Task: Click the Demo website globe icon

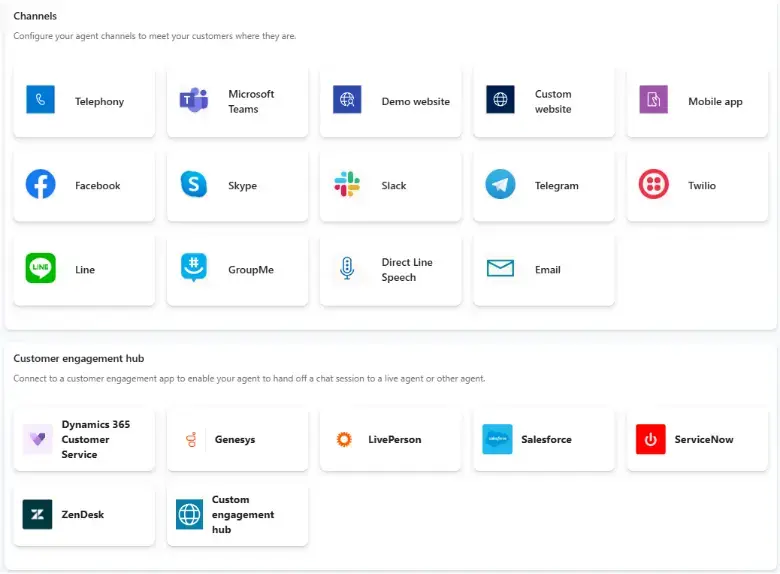Action: click(347, 99)
